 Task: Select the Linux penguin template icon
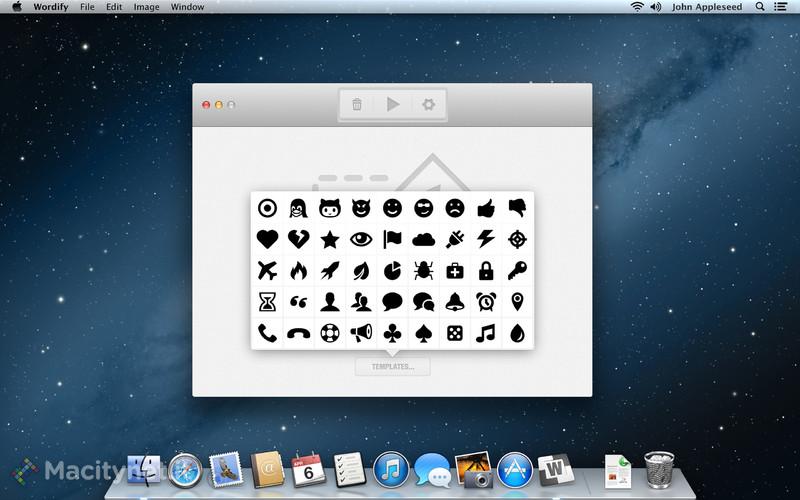coord(298,208)
